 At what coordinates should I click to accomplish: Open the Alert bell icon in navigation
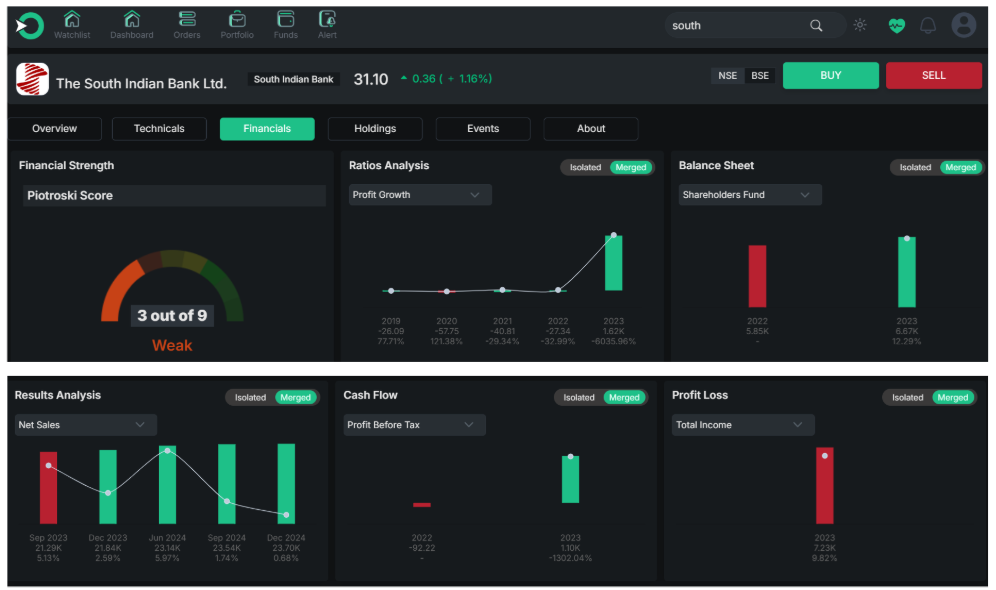(x=327, y=20)
